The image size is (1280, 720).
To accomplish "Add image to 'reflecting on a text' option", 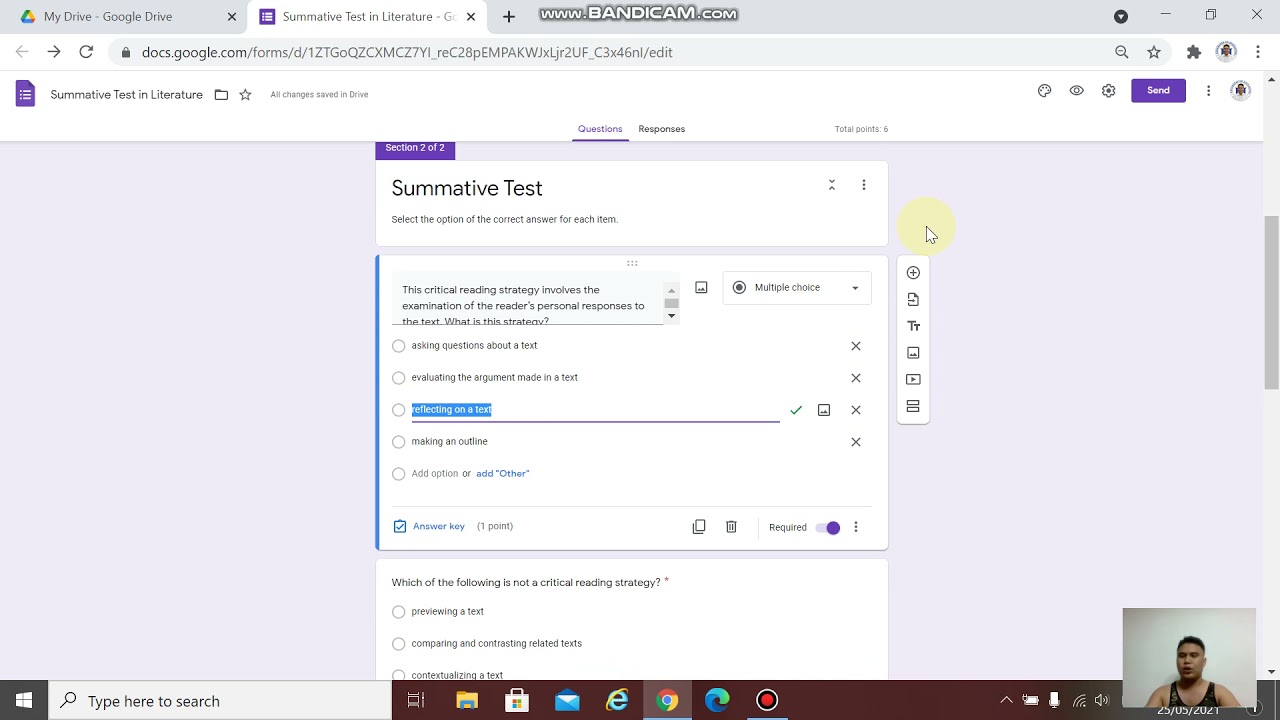I will (x=824, y=410).
